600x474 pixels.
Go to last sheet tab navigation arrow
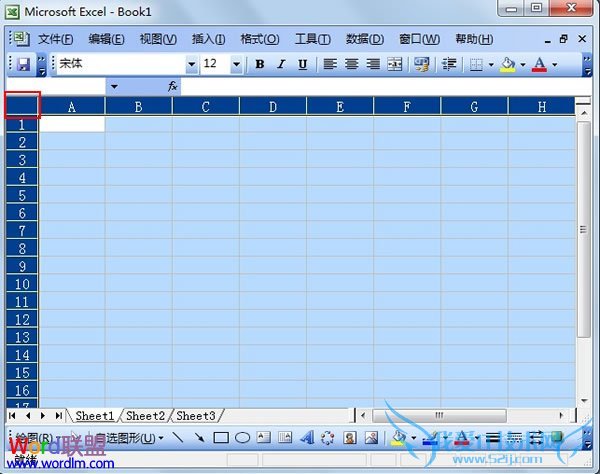[59, 415]
